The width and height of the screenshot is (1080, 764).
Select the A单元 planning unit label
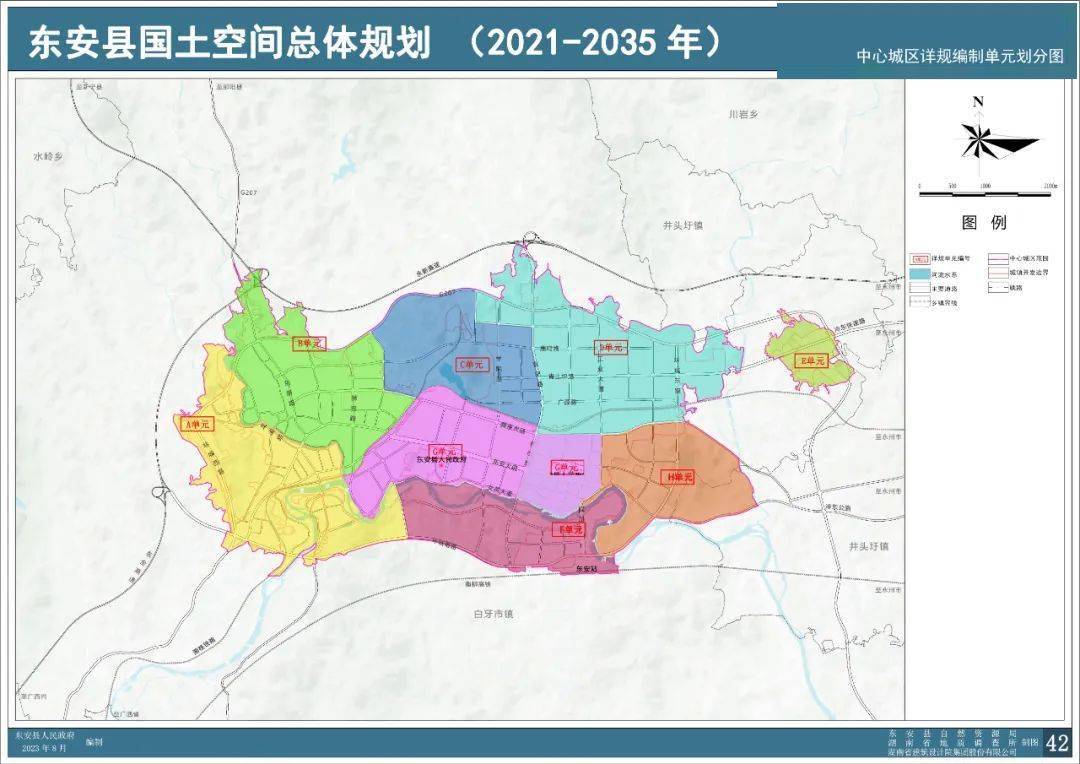(195, 423)
